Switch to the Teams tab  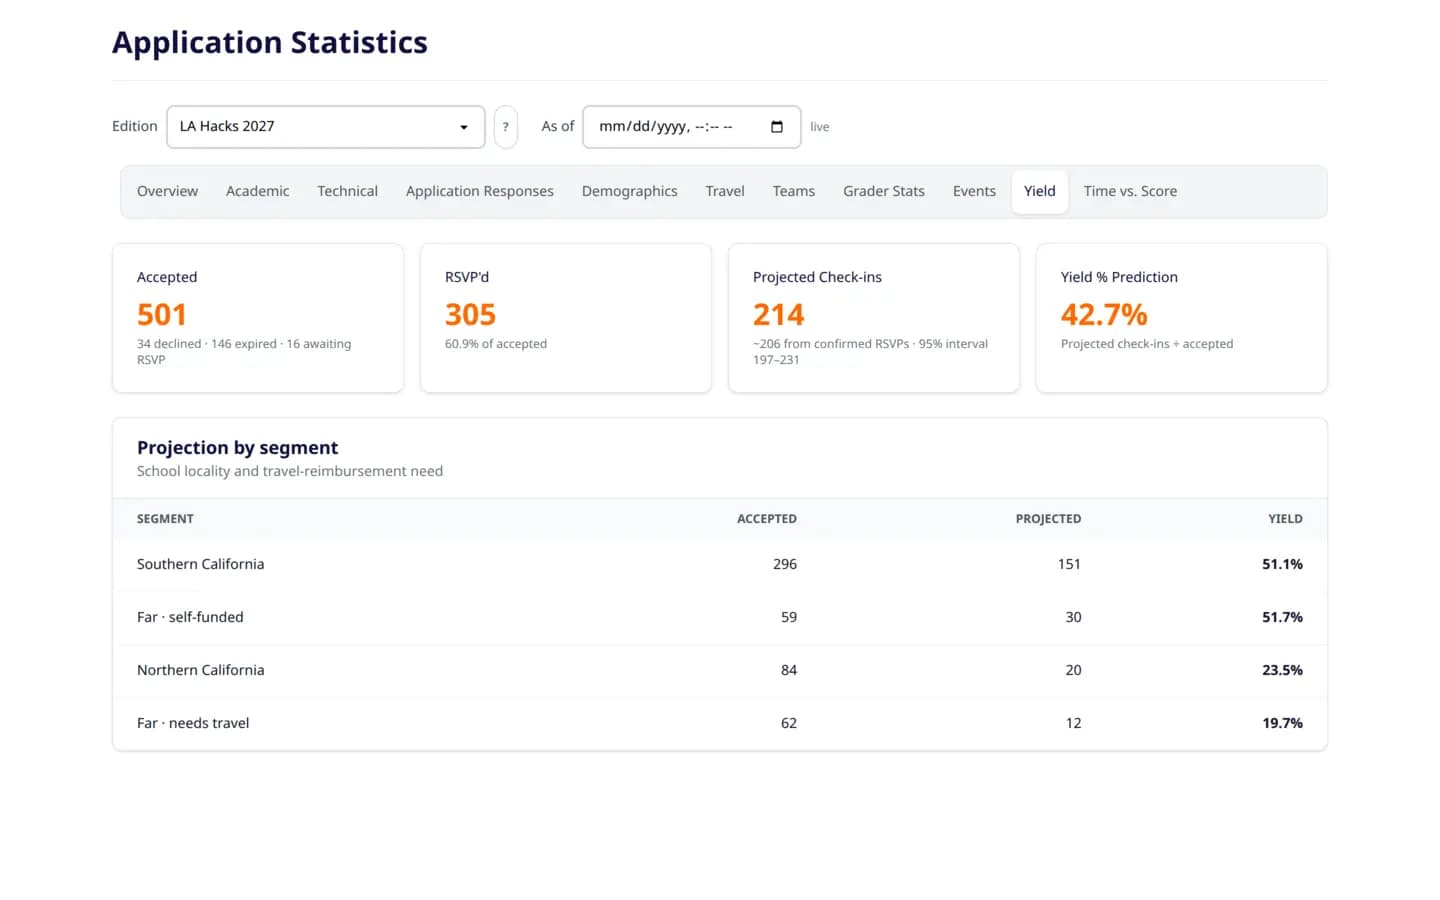pos(793,191)
